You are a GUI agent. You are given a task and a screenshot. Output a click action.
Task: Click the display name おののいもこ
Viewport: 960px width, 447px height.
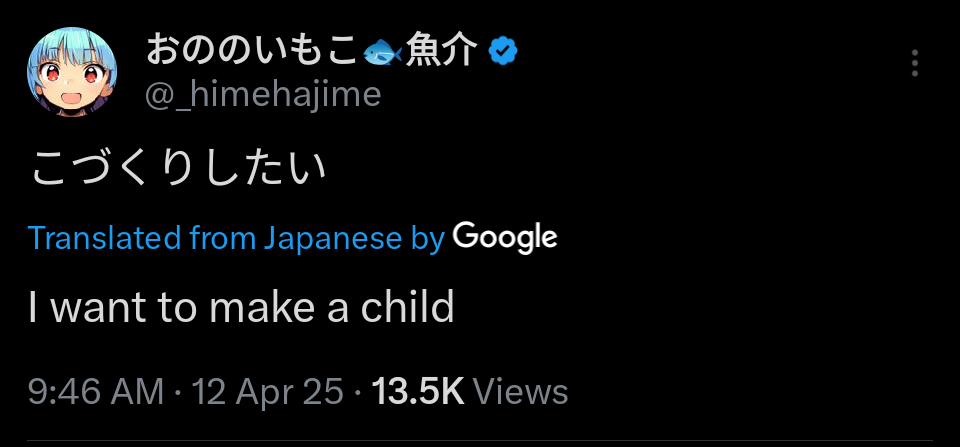251,49
